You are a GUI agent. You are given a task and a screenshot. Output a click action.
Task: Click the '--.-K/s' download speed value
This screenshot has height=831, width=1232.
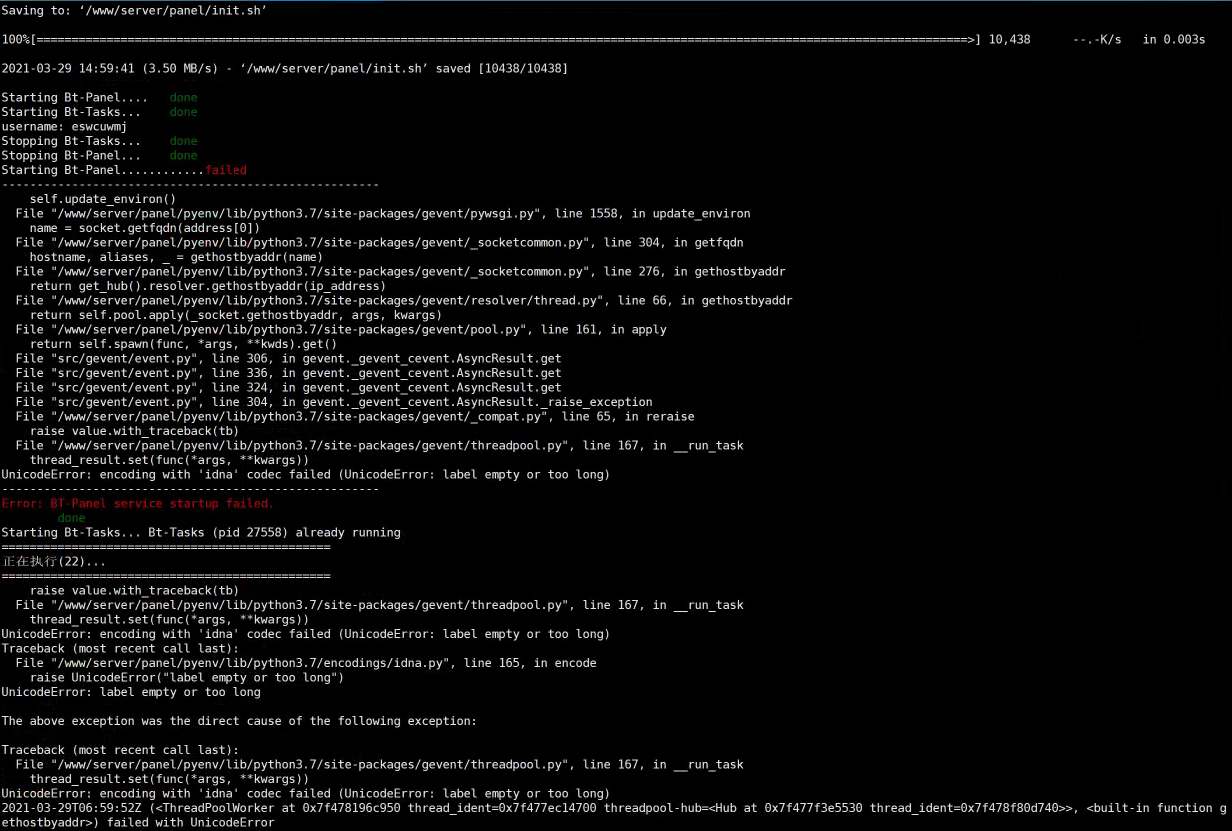pos(1097,40)
